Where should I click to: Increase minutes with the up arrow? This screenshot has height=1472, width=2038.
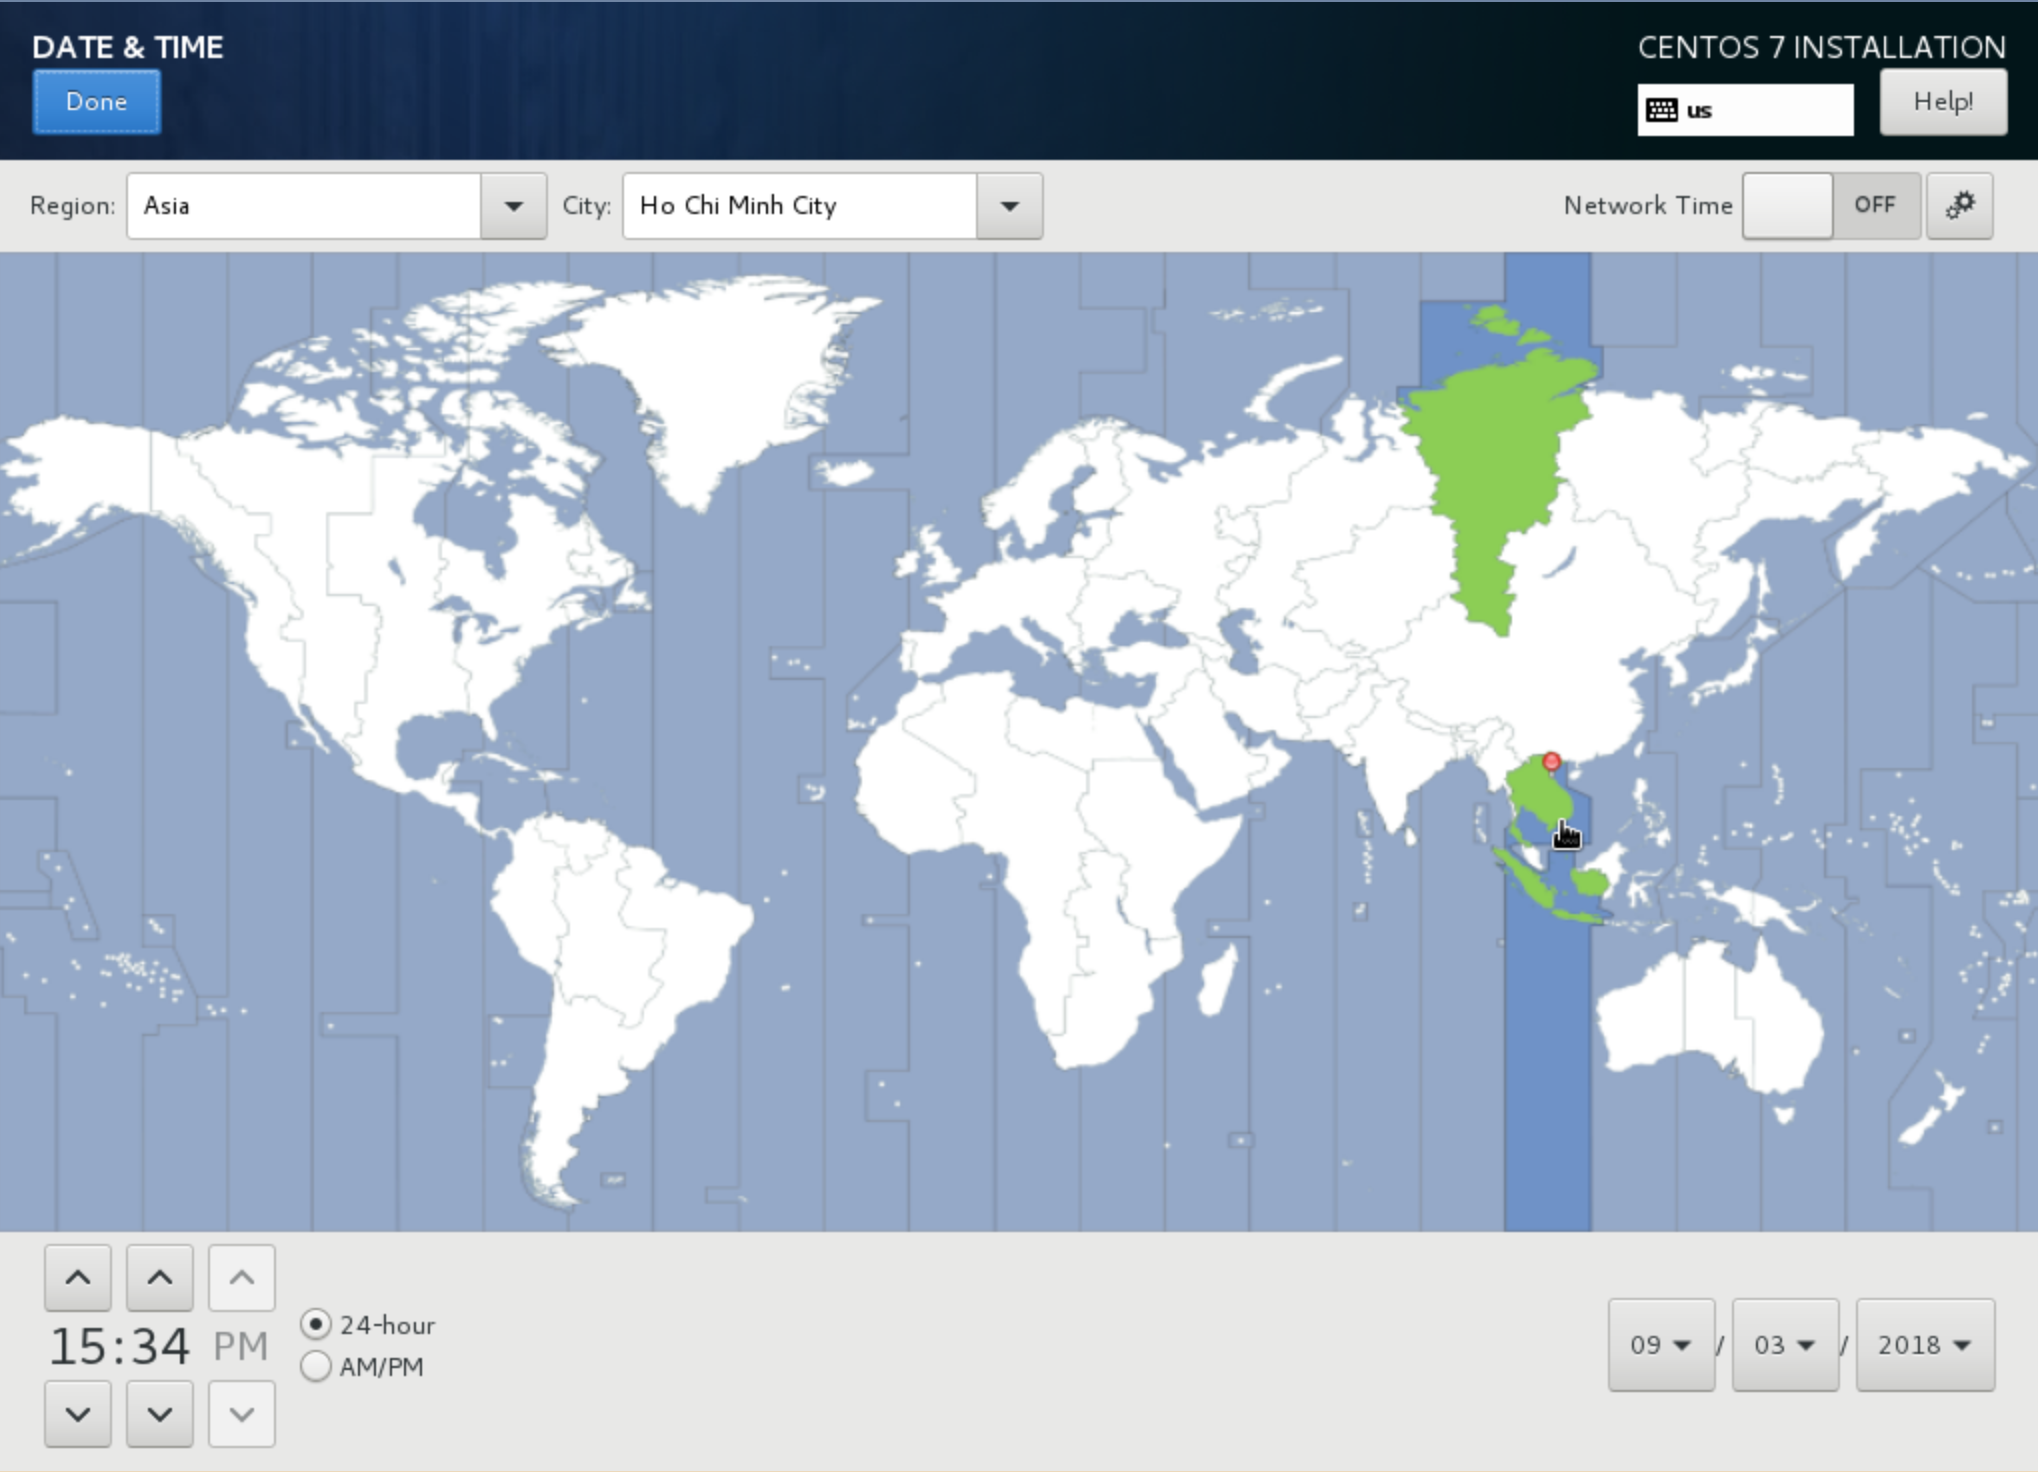click(x=160, y=1278)
